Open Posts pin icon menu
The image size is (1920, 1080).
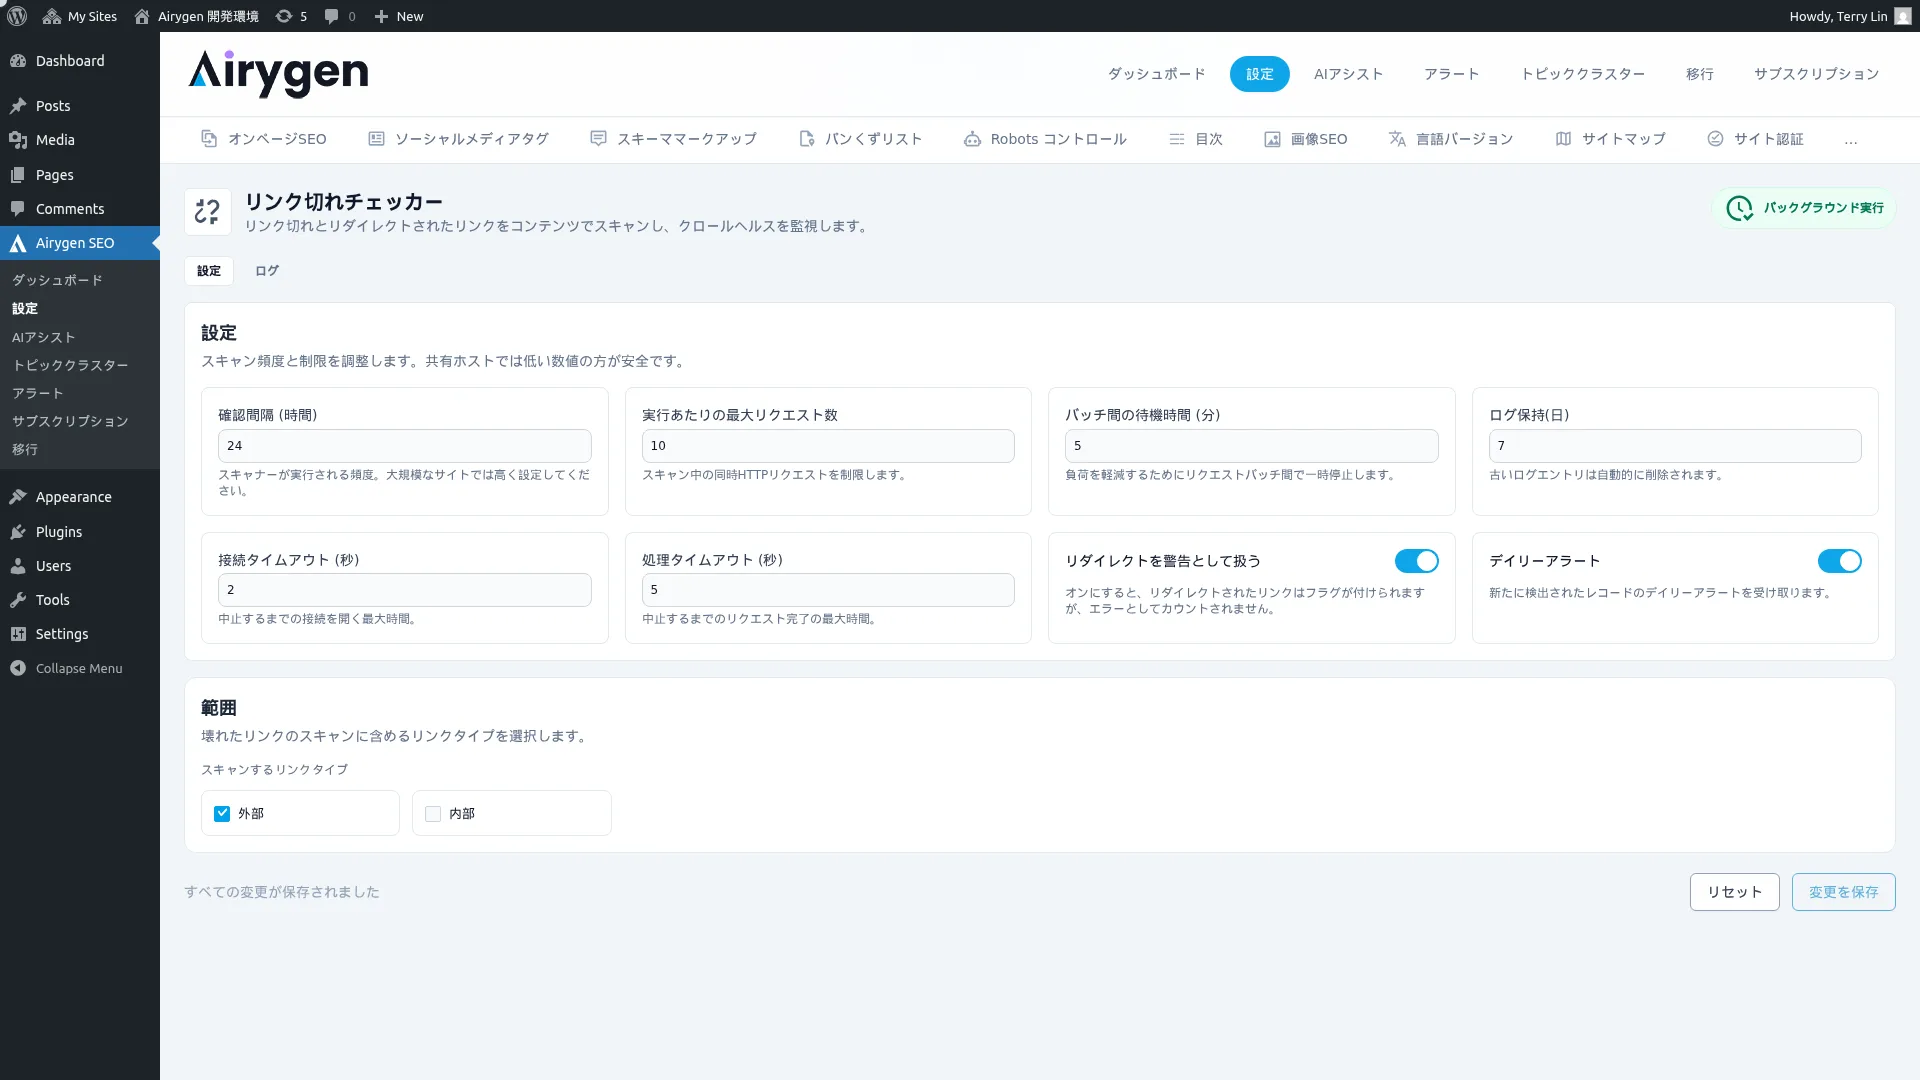[80, 106]
